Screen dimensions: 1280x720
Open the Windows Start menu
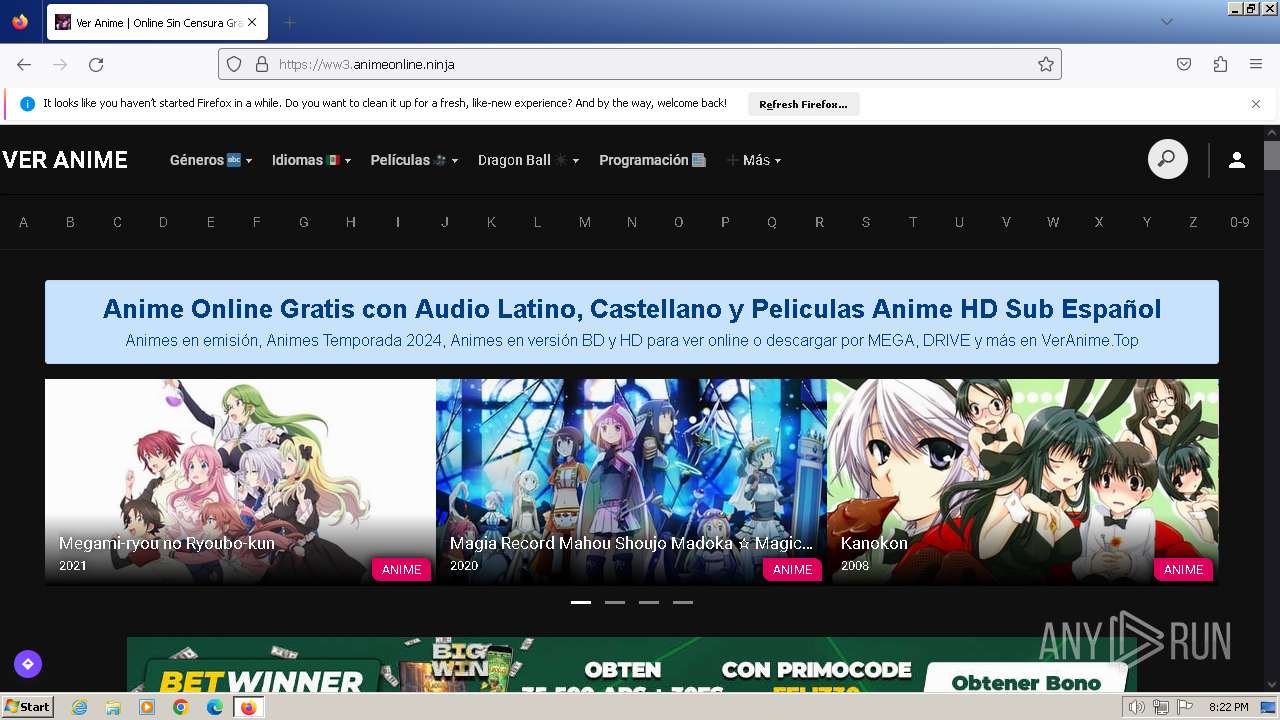27,707
